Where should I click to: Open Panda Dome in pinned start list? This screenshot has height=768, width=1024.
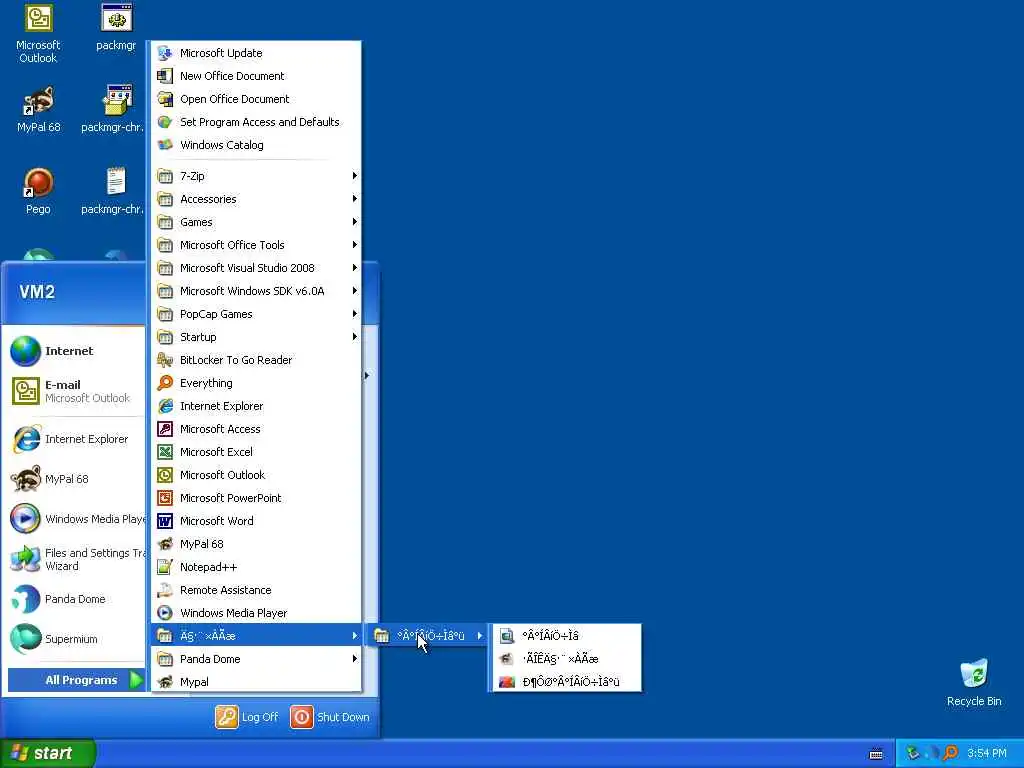tap(75, 599)
